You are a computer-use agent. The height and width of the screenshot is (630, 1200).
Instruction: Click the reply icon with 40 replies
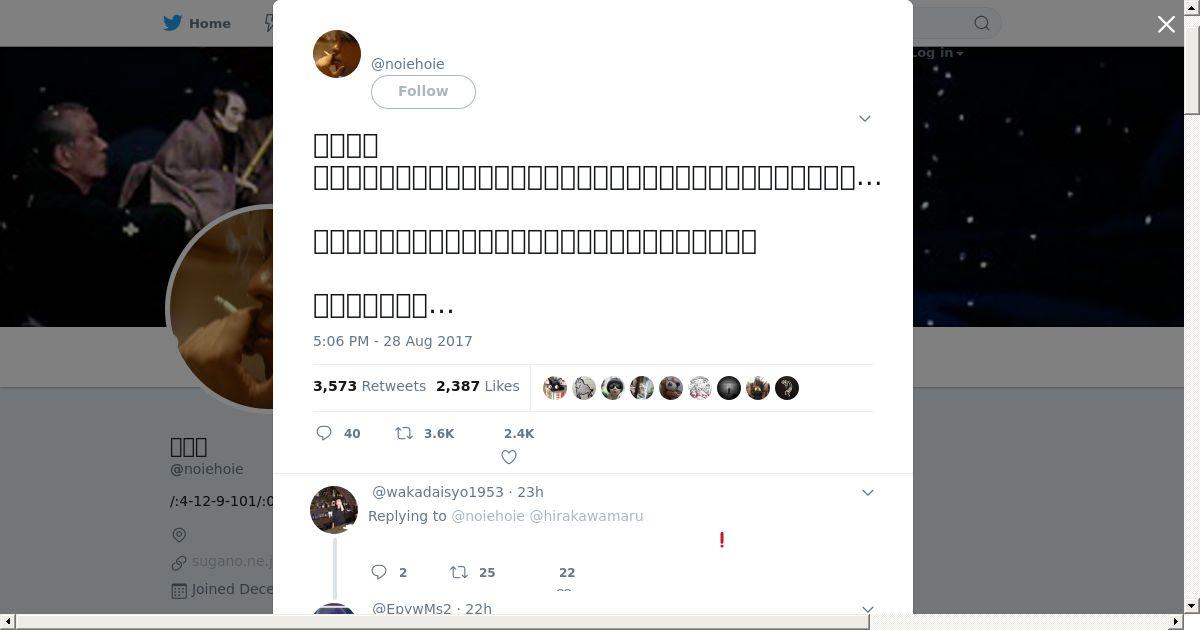point(324,433)
